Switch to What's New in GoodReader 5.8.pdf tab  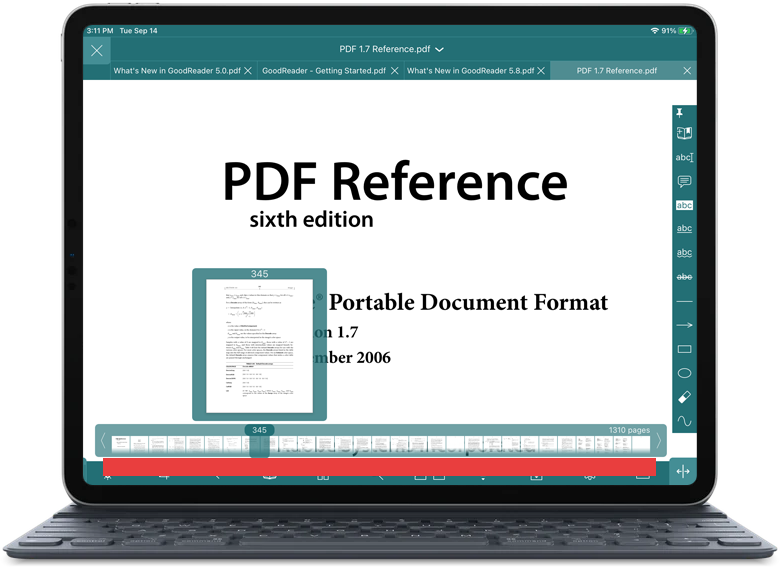(470, 71)
